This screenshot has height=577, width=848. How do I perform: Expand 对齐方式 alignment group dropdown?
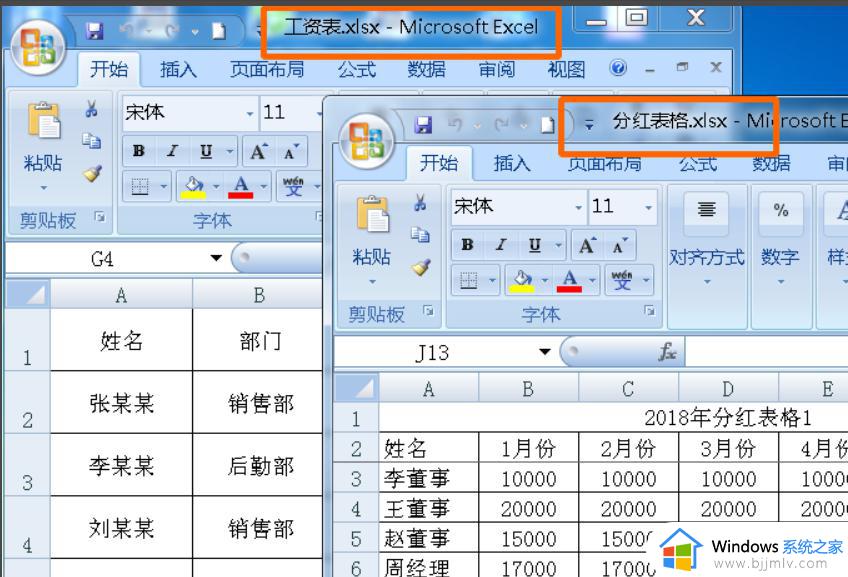(x=707, y=282)
